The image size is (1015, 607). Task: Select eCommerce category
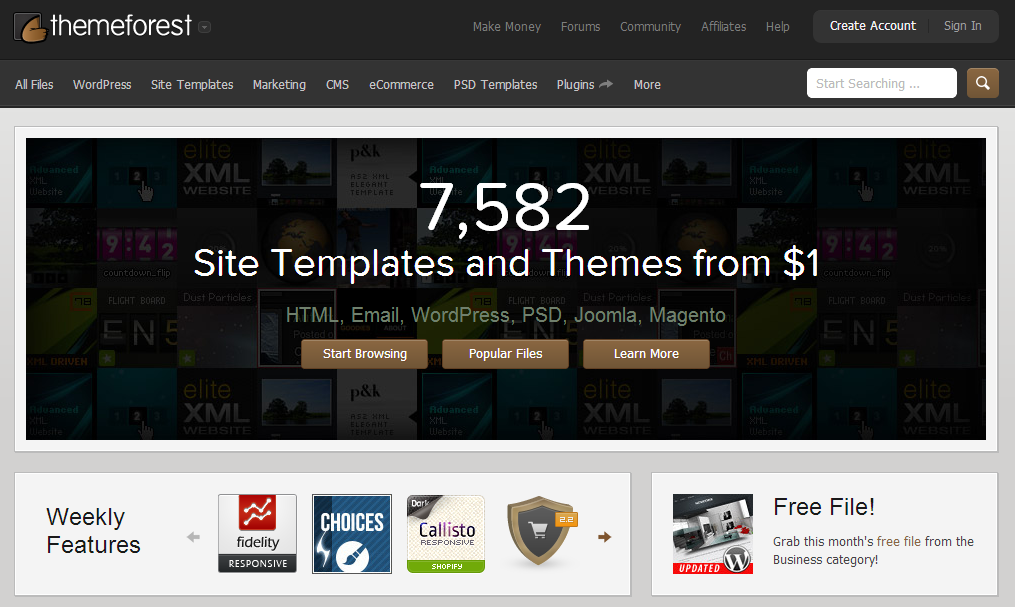click(x=401, y=85)
